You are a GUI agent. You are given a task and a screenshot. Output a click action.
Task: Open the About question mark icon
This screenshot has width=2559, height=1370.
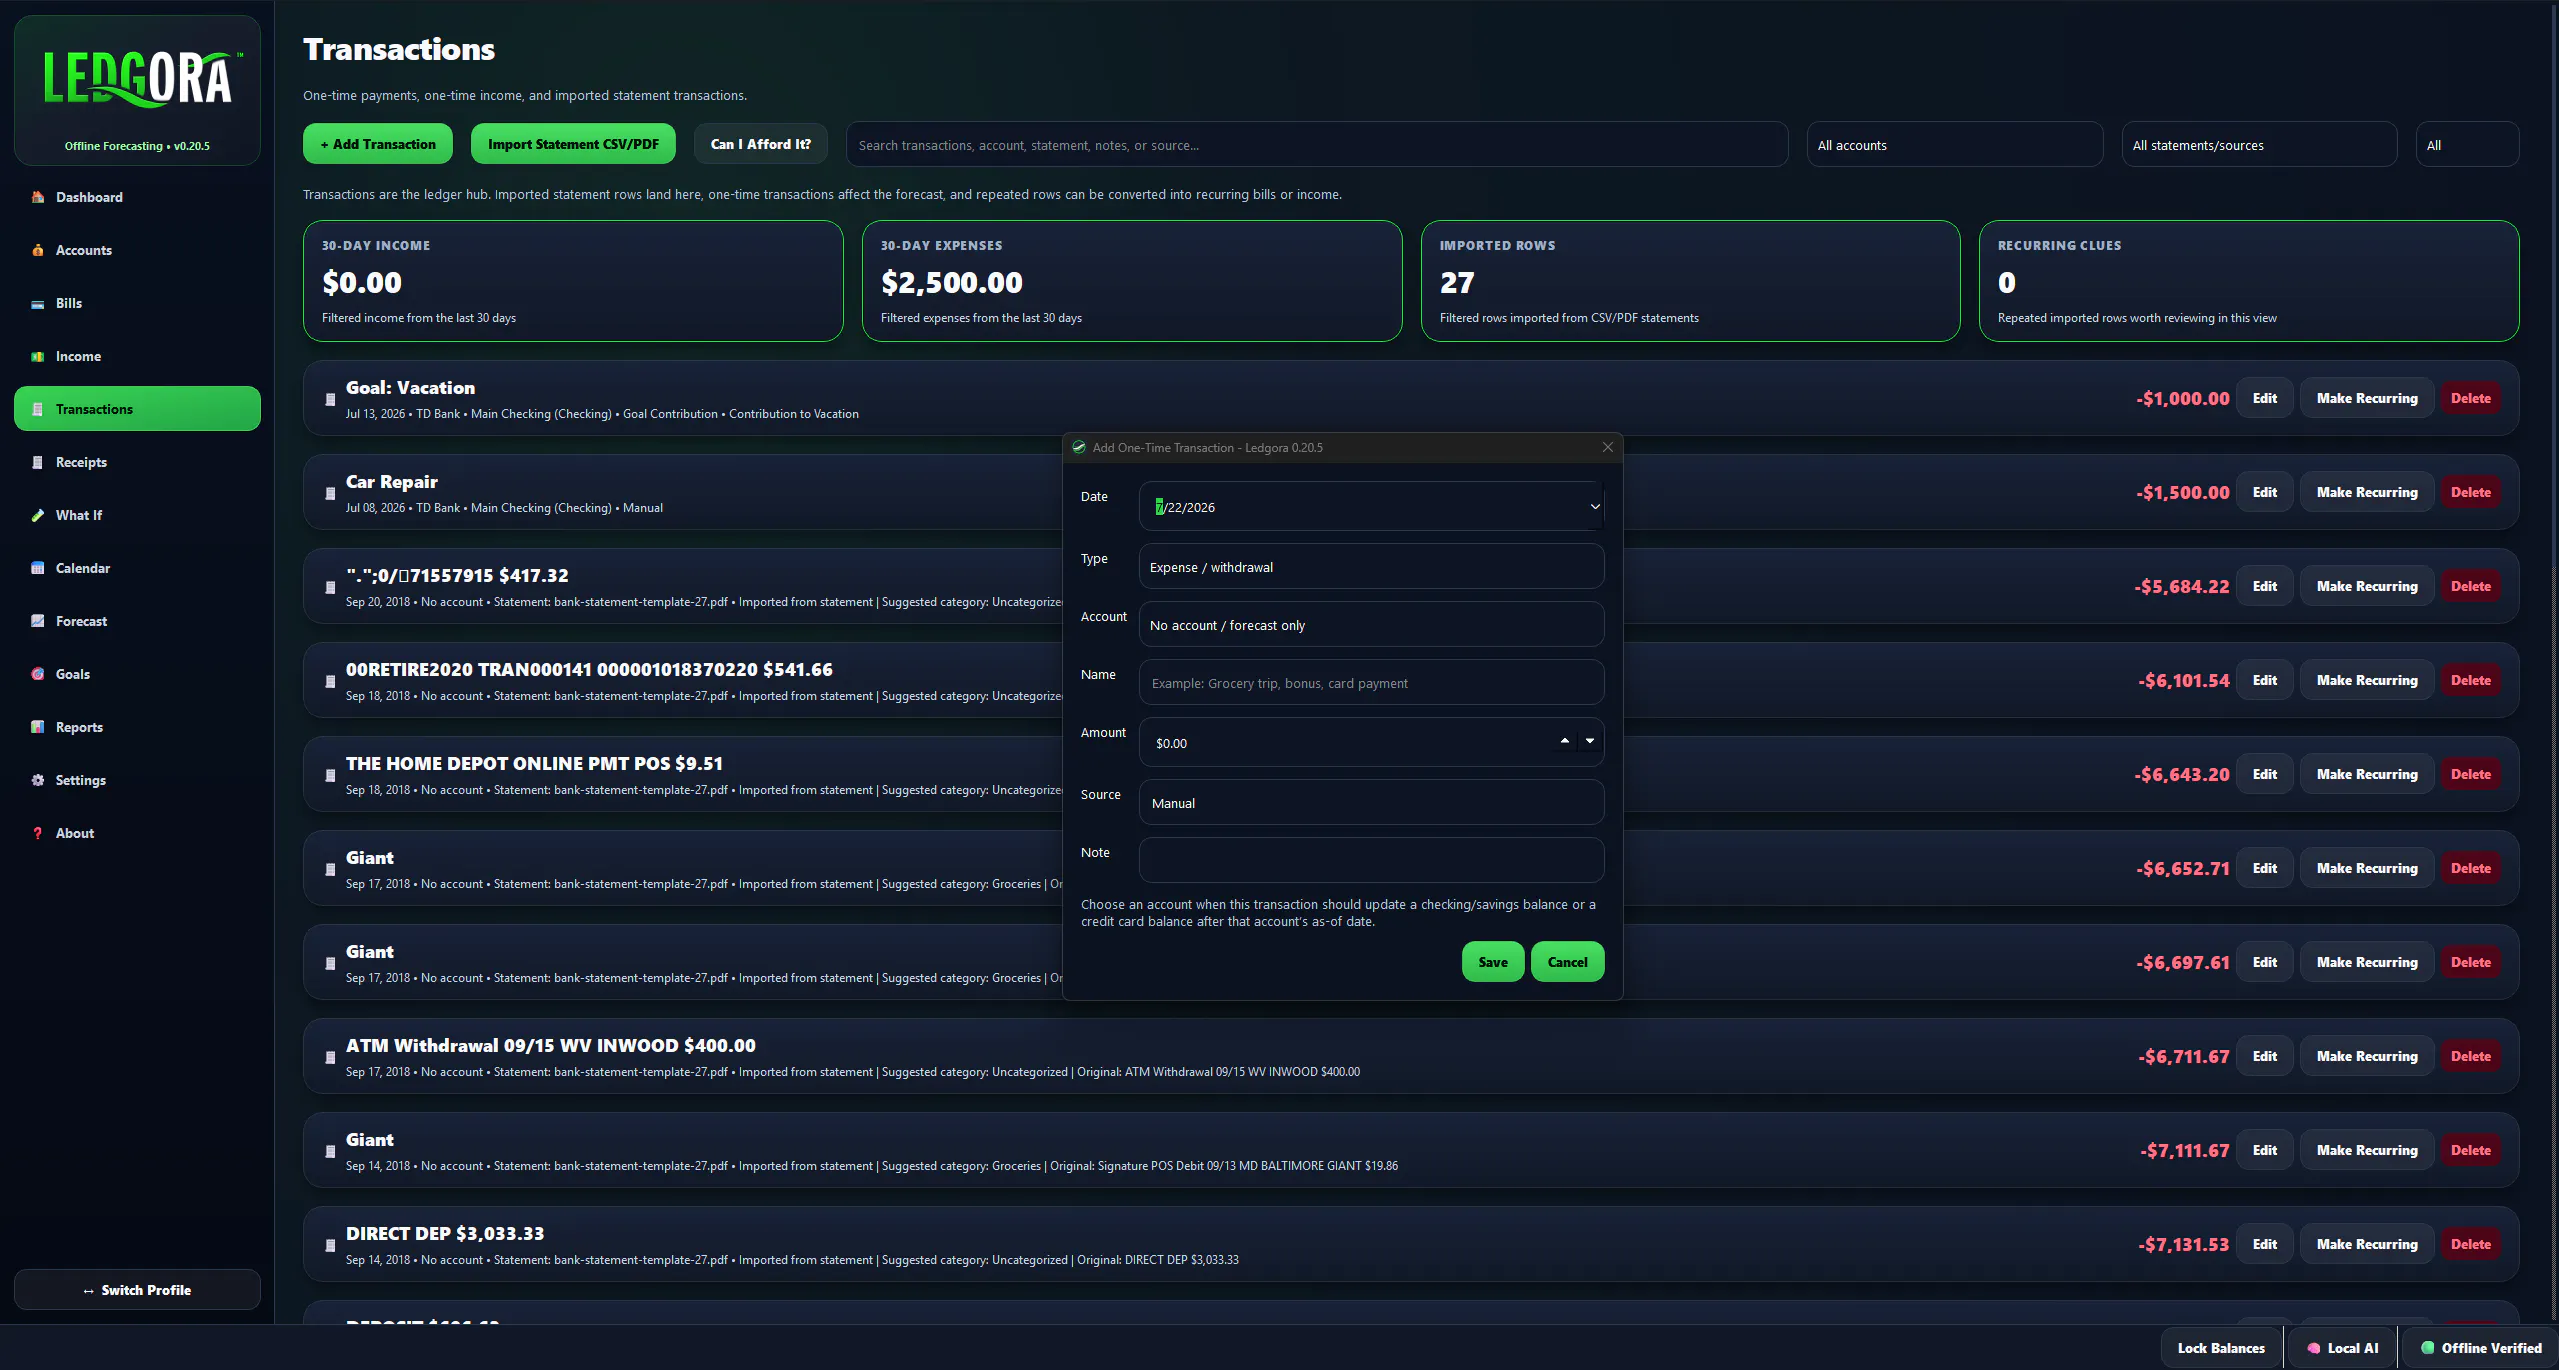coord(38,833)
